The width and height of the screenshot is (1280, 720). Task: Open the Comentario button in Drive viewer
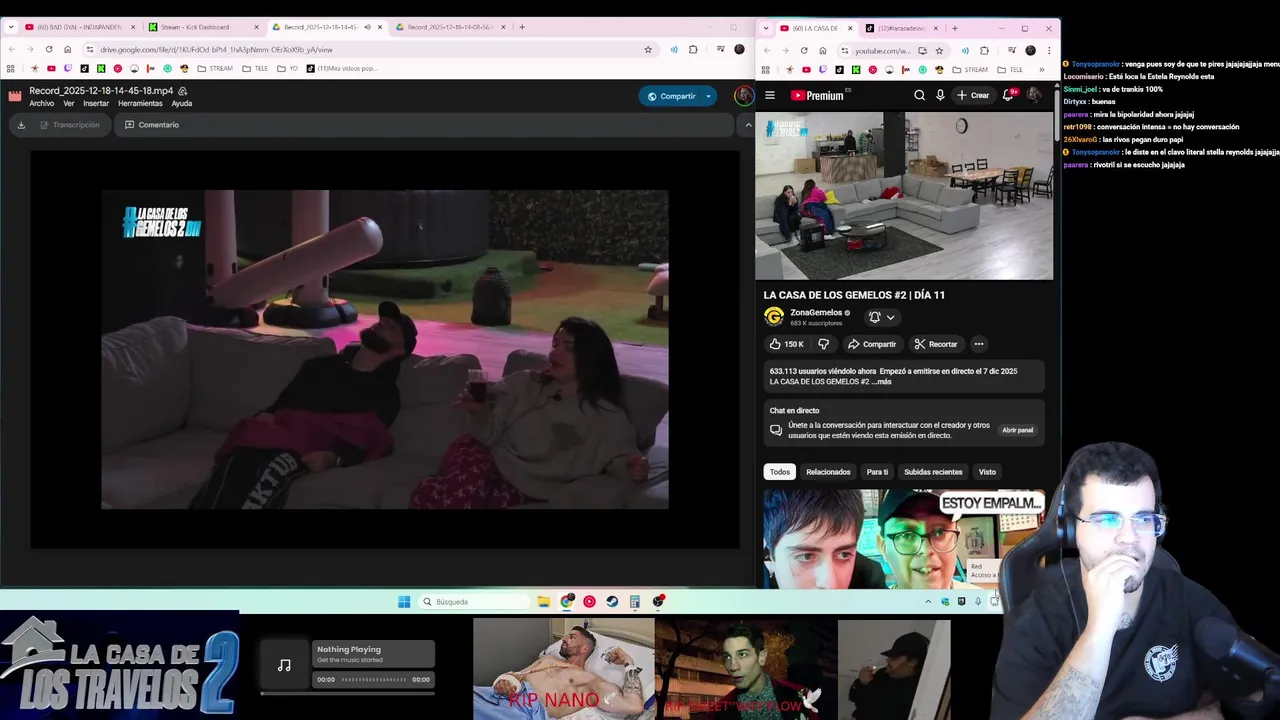[x=152, y=125]
